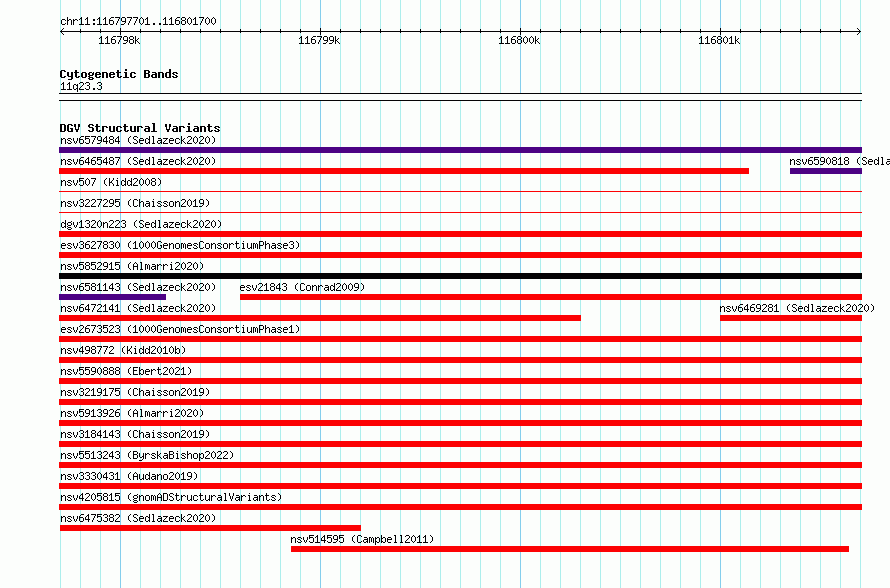Screen dimensions: 890x588
Task: Select the red nsv5913926 variant bar
Action: tap(460, 423)
